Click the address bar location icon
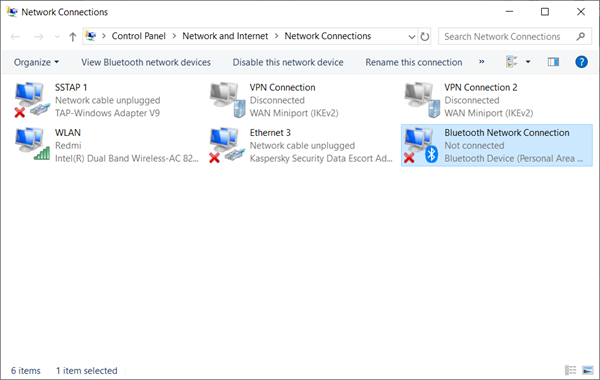The width and height of the screenshot is (600, 380). click(x=91, y=36)
